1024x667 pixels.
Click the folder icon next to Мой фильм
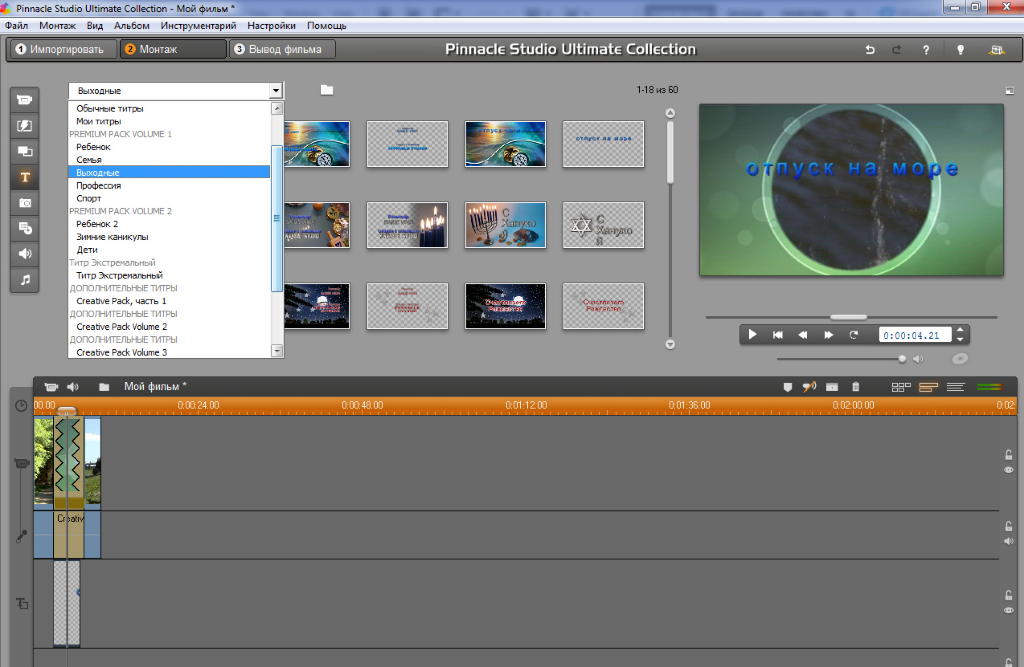click(104, 387)
